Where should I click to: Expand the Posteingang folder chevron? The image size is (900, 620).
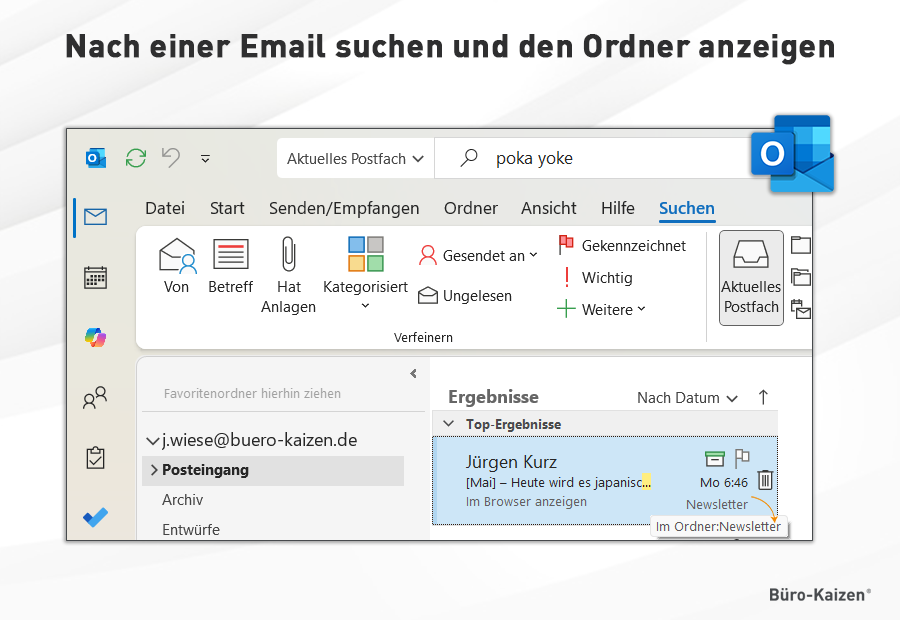(154, 470)
